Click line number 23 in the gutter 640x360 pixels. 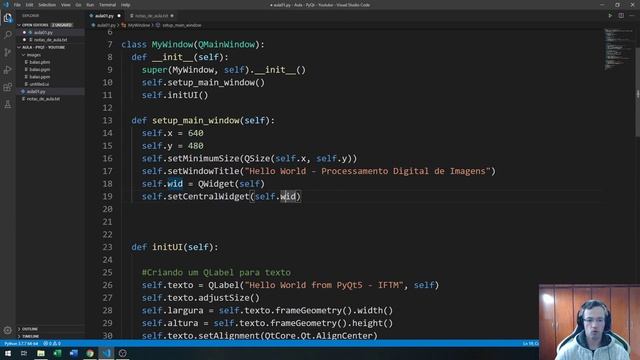tap(107, 247)
